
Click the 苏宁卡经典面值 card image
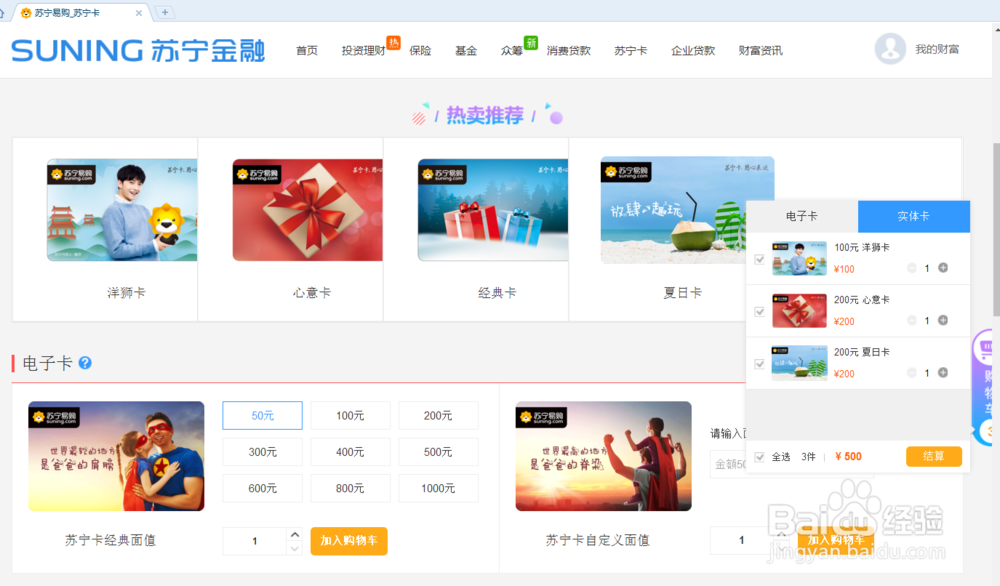(x=116, y=456)
